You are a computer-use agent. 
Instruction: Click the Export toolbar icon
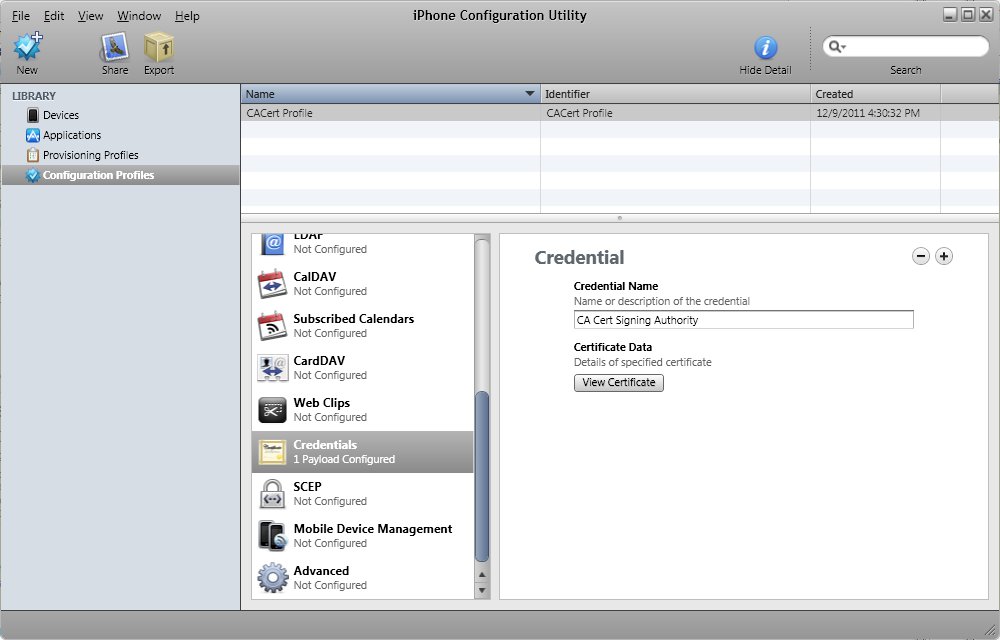pyautogui.click(x=158, y=47)
